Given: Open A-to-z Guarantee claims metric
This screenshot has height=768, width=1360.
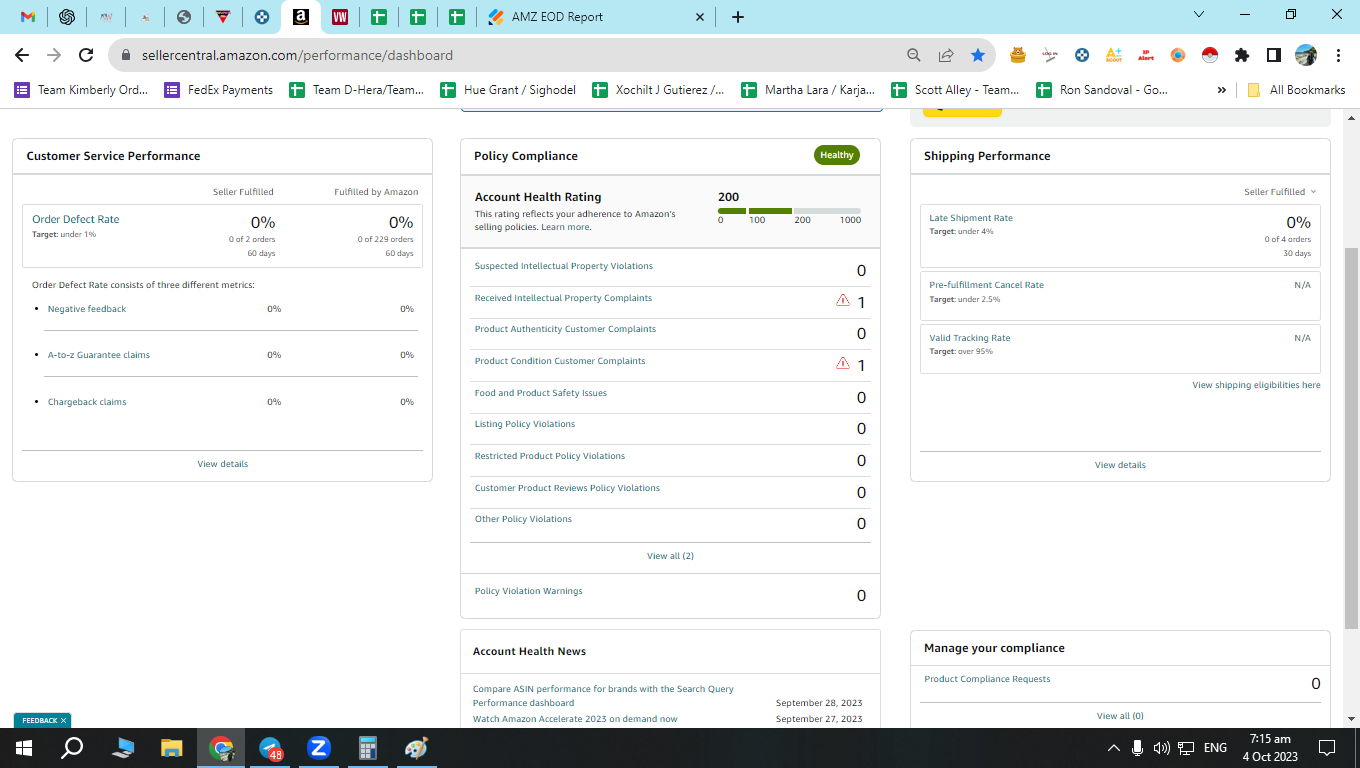Looking at the screenshot, I should pos(99,355).
